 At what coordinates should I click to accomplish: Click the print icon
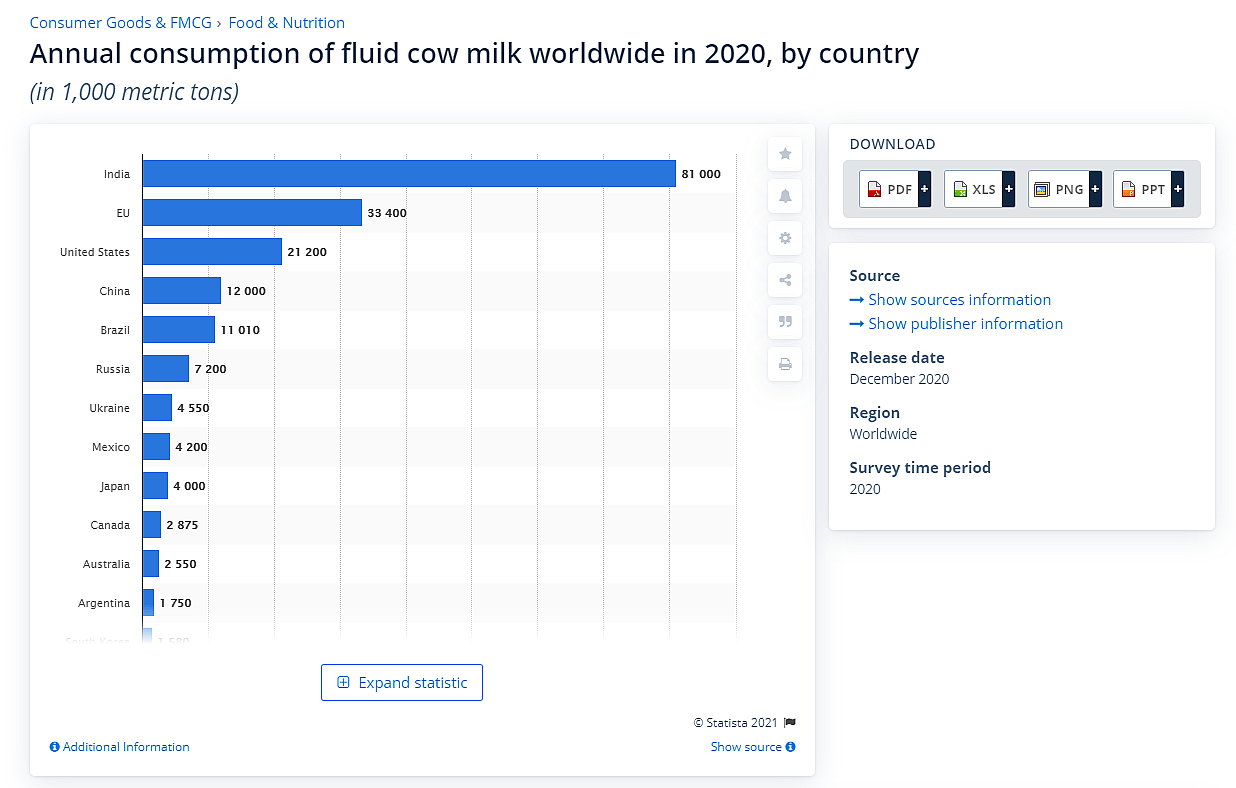click(x=785, y=364)
